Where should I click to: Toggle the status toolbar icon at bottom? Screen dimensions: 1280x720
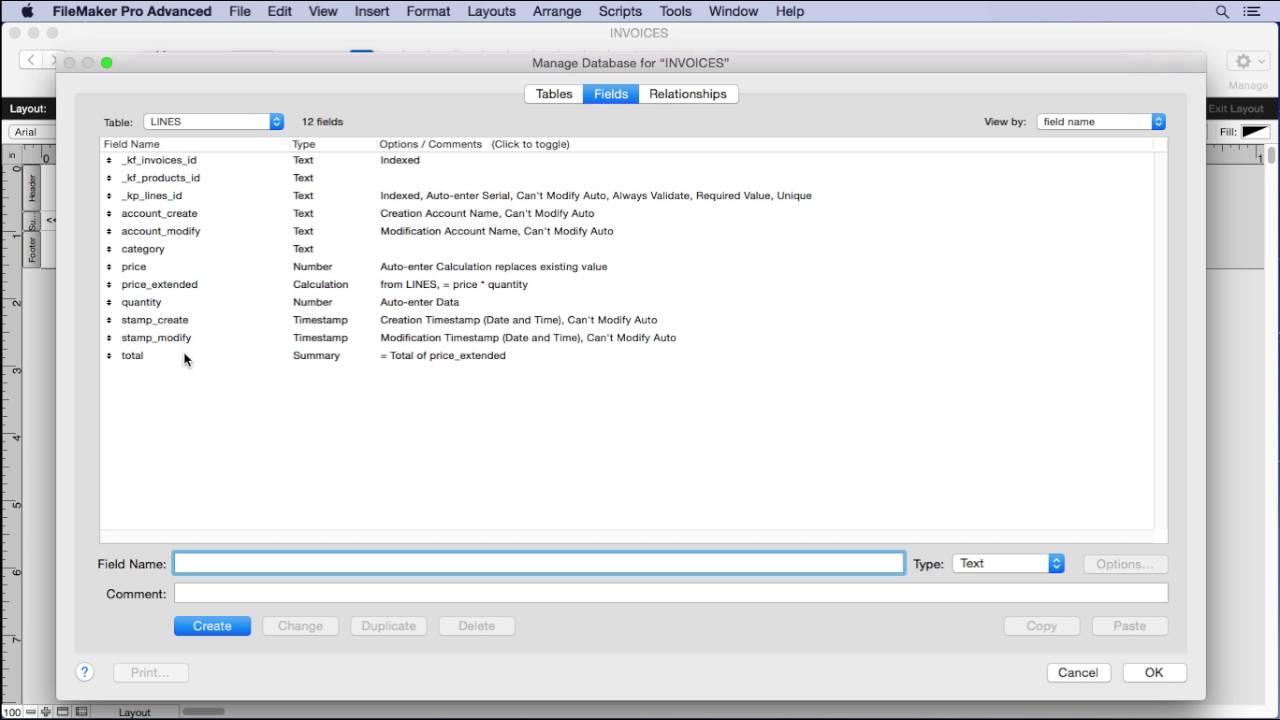[62, 712]
